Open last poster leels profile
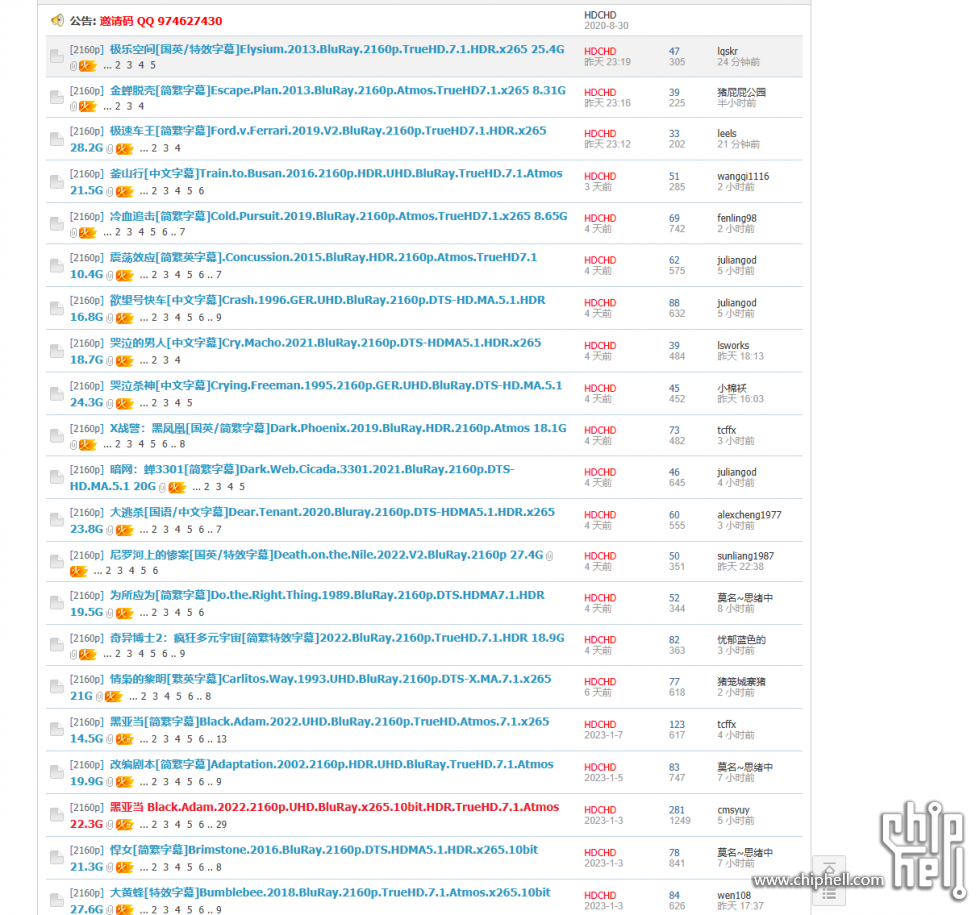The height and width of the screenshot is (915, 980). click(x=727, y=134)
